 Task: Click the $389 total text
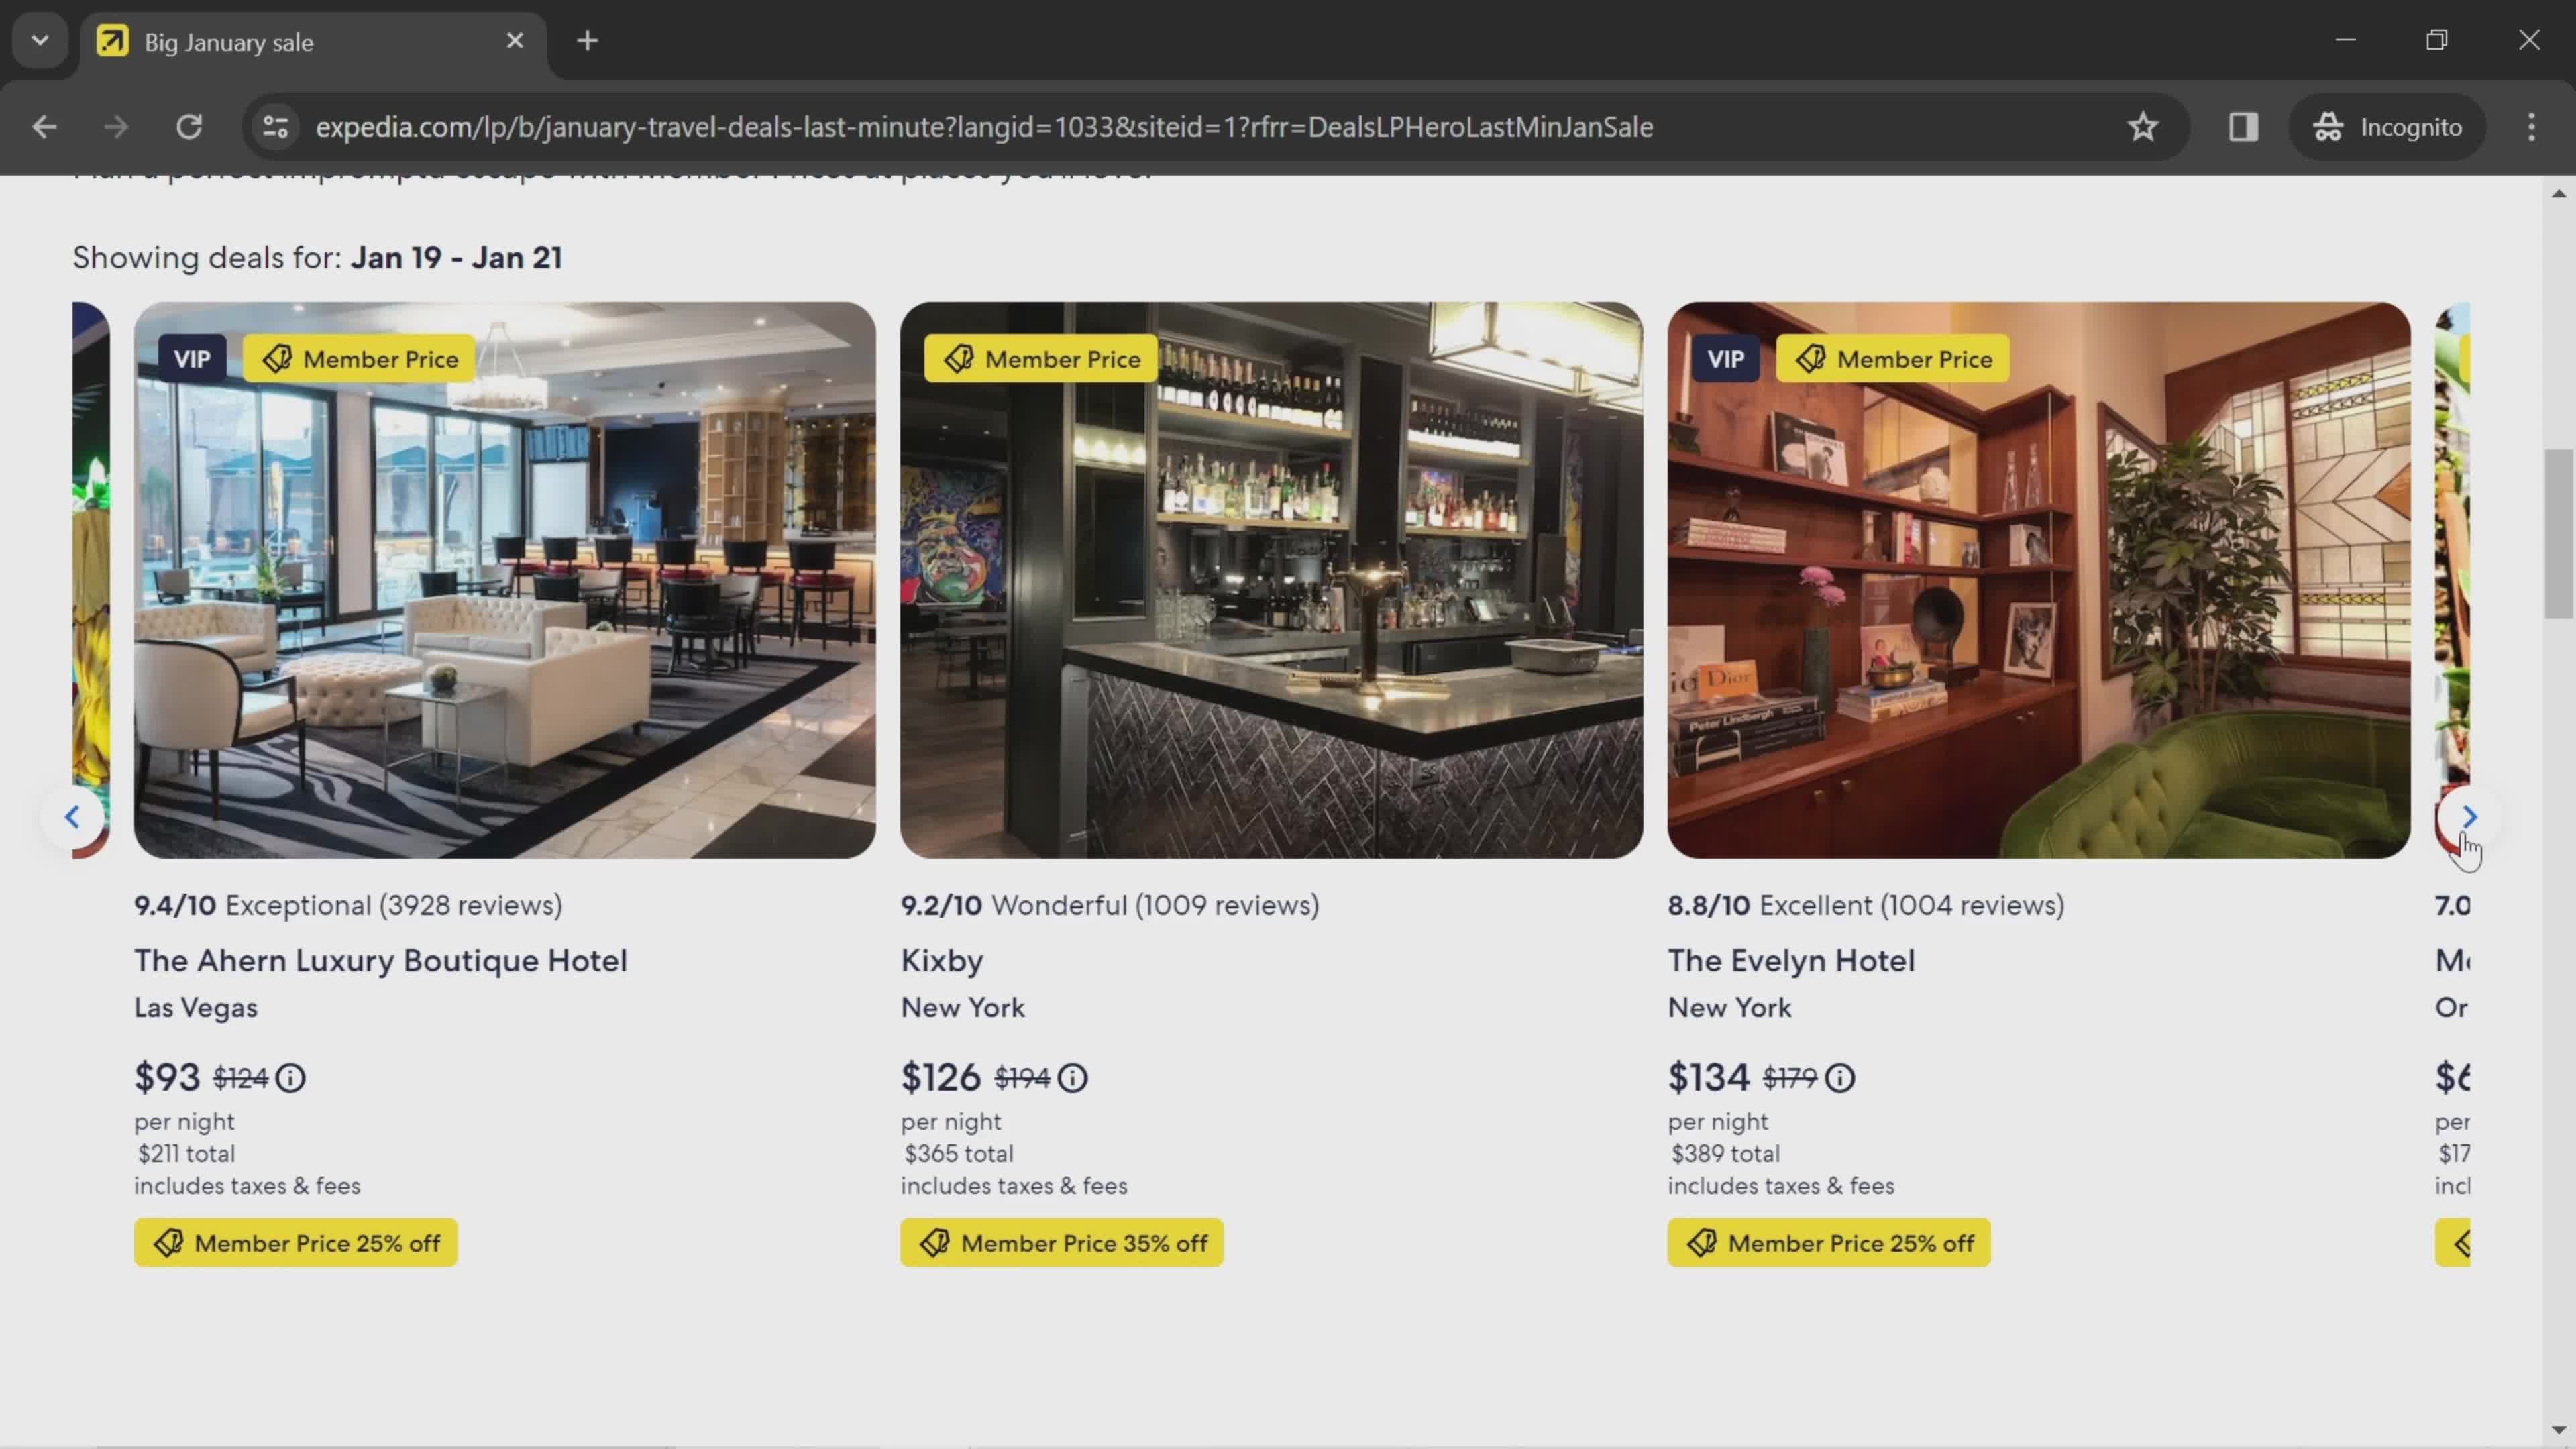pyautogui.click(x=1726, y=1153)
